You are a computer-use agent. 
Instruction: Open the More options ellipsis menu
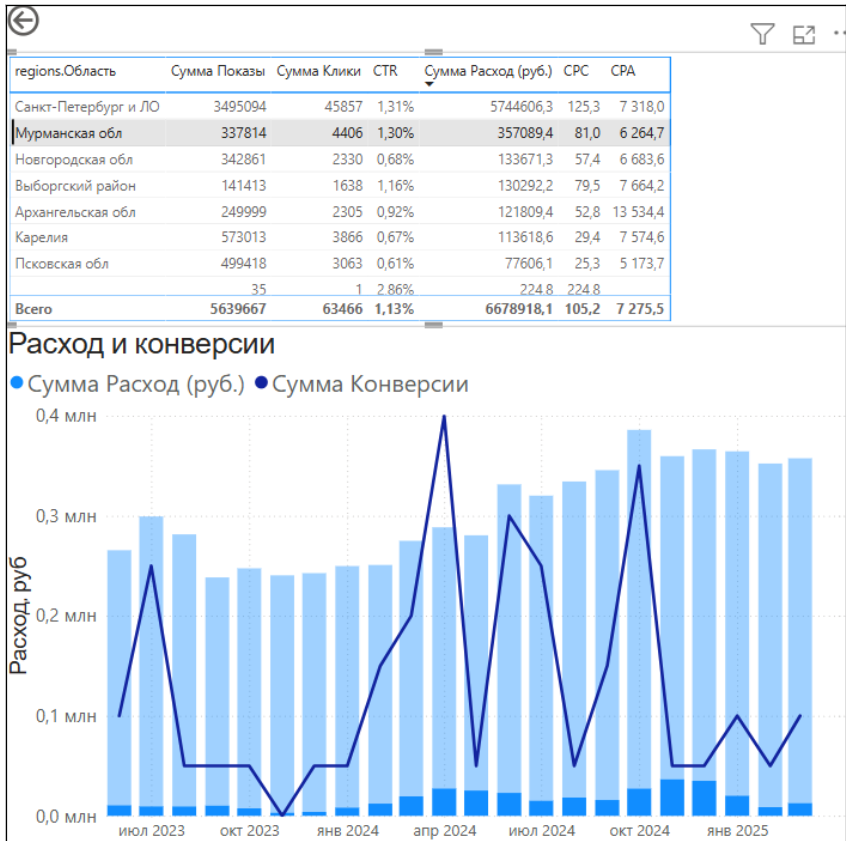(x=838, y=35)
